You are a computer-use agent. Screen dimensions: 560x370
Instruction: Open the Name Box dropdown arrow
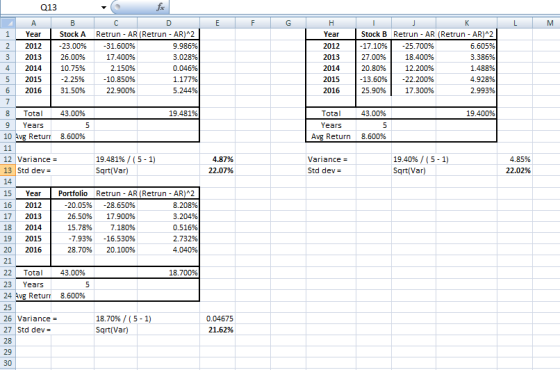tap(104, 7)
